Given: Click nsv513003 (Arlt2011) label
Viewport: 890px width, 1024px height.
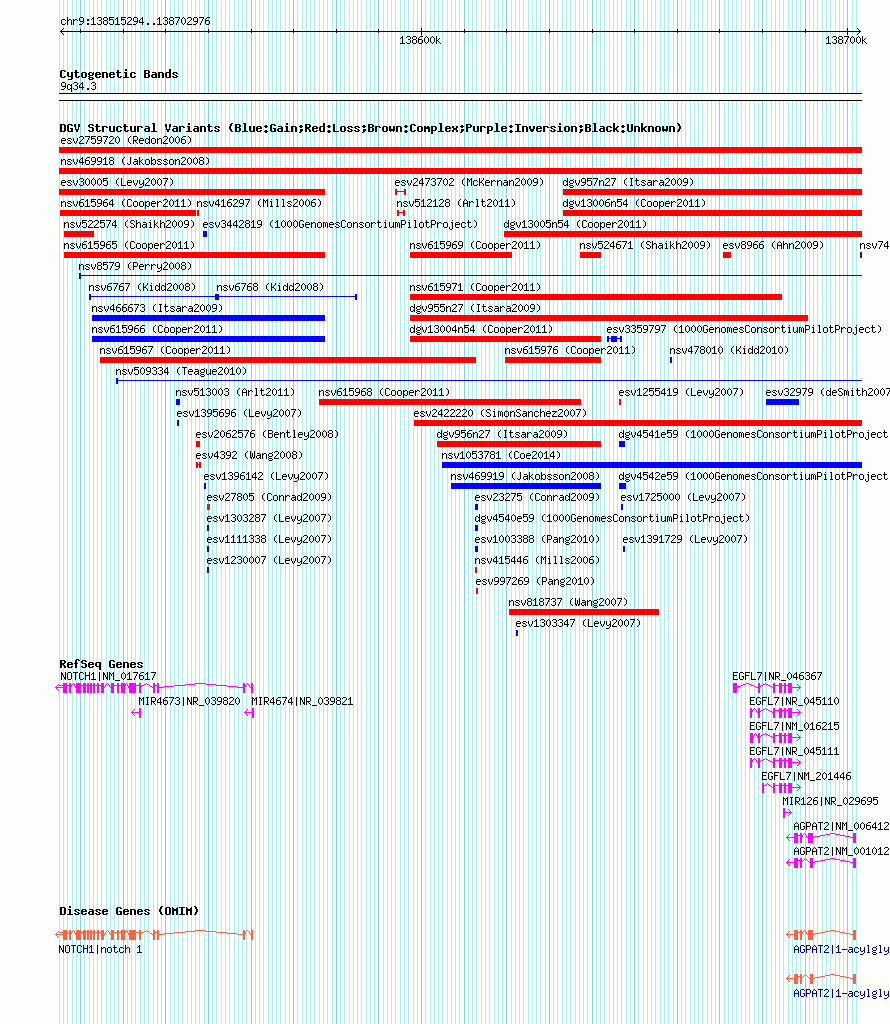Looking at the screenshot, I should [235, 391].
